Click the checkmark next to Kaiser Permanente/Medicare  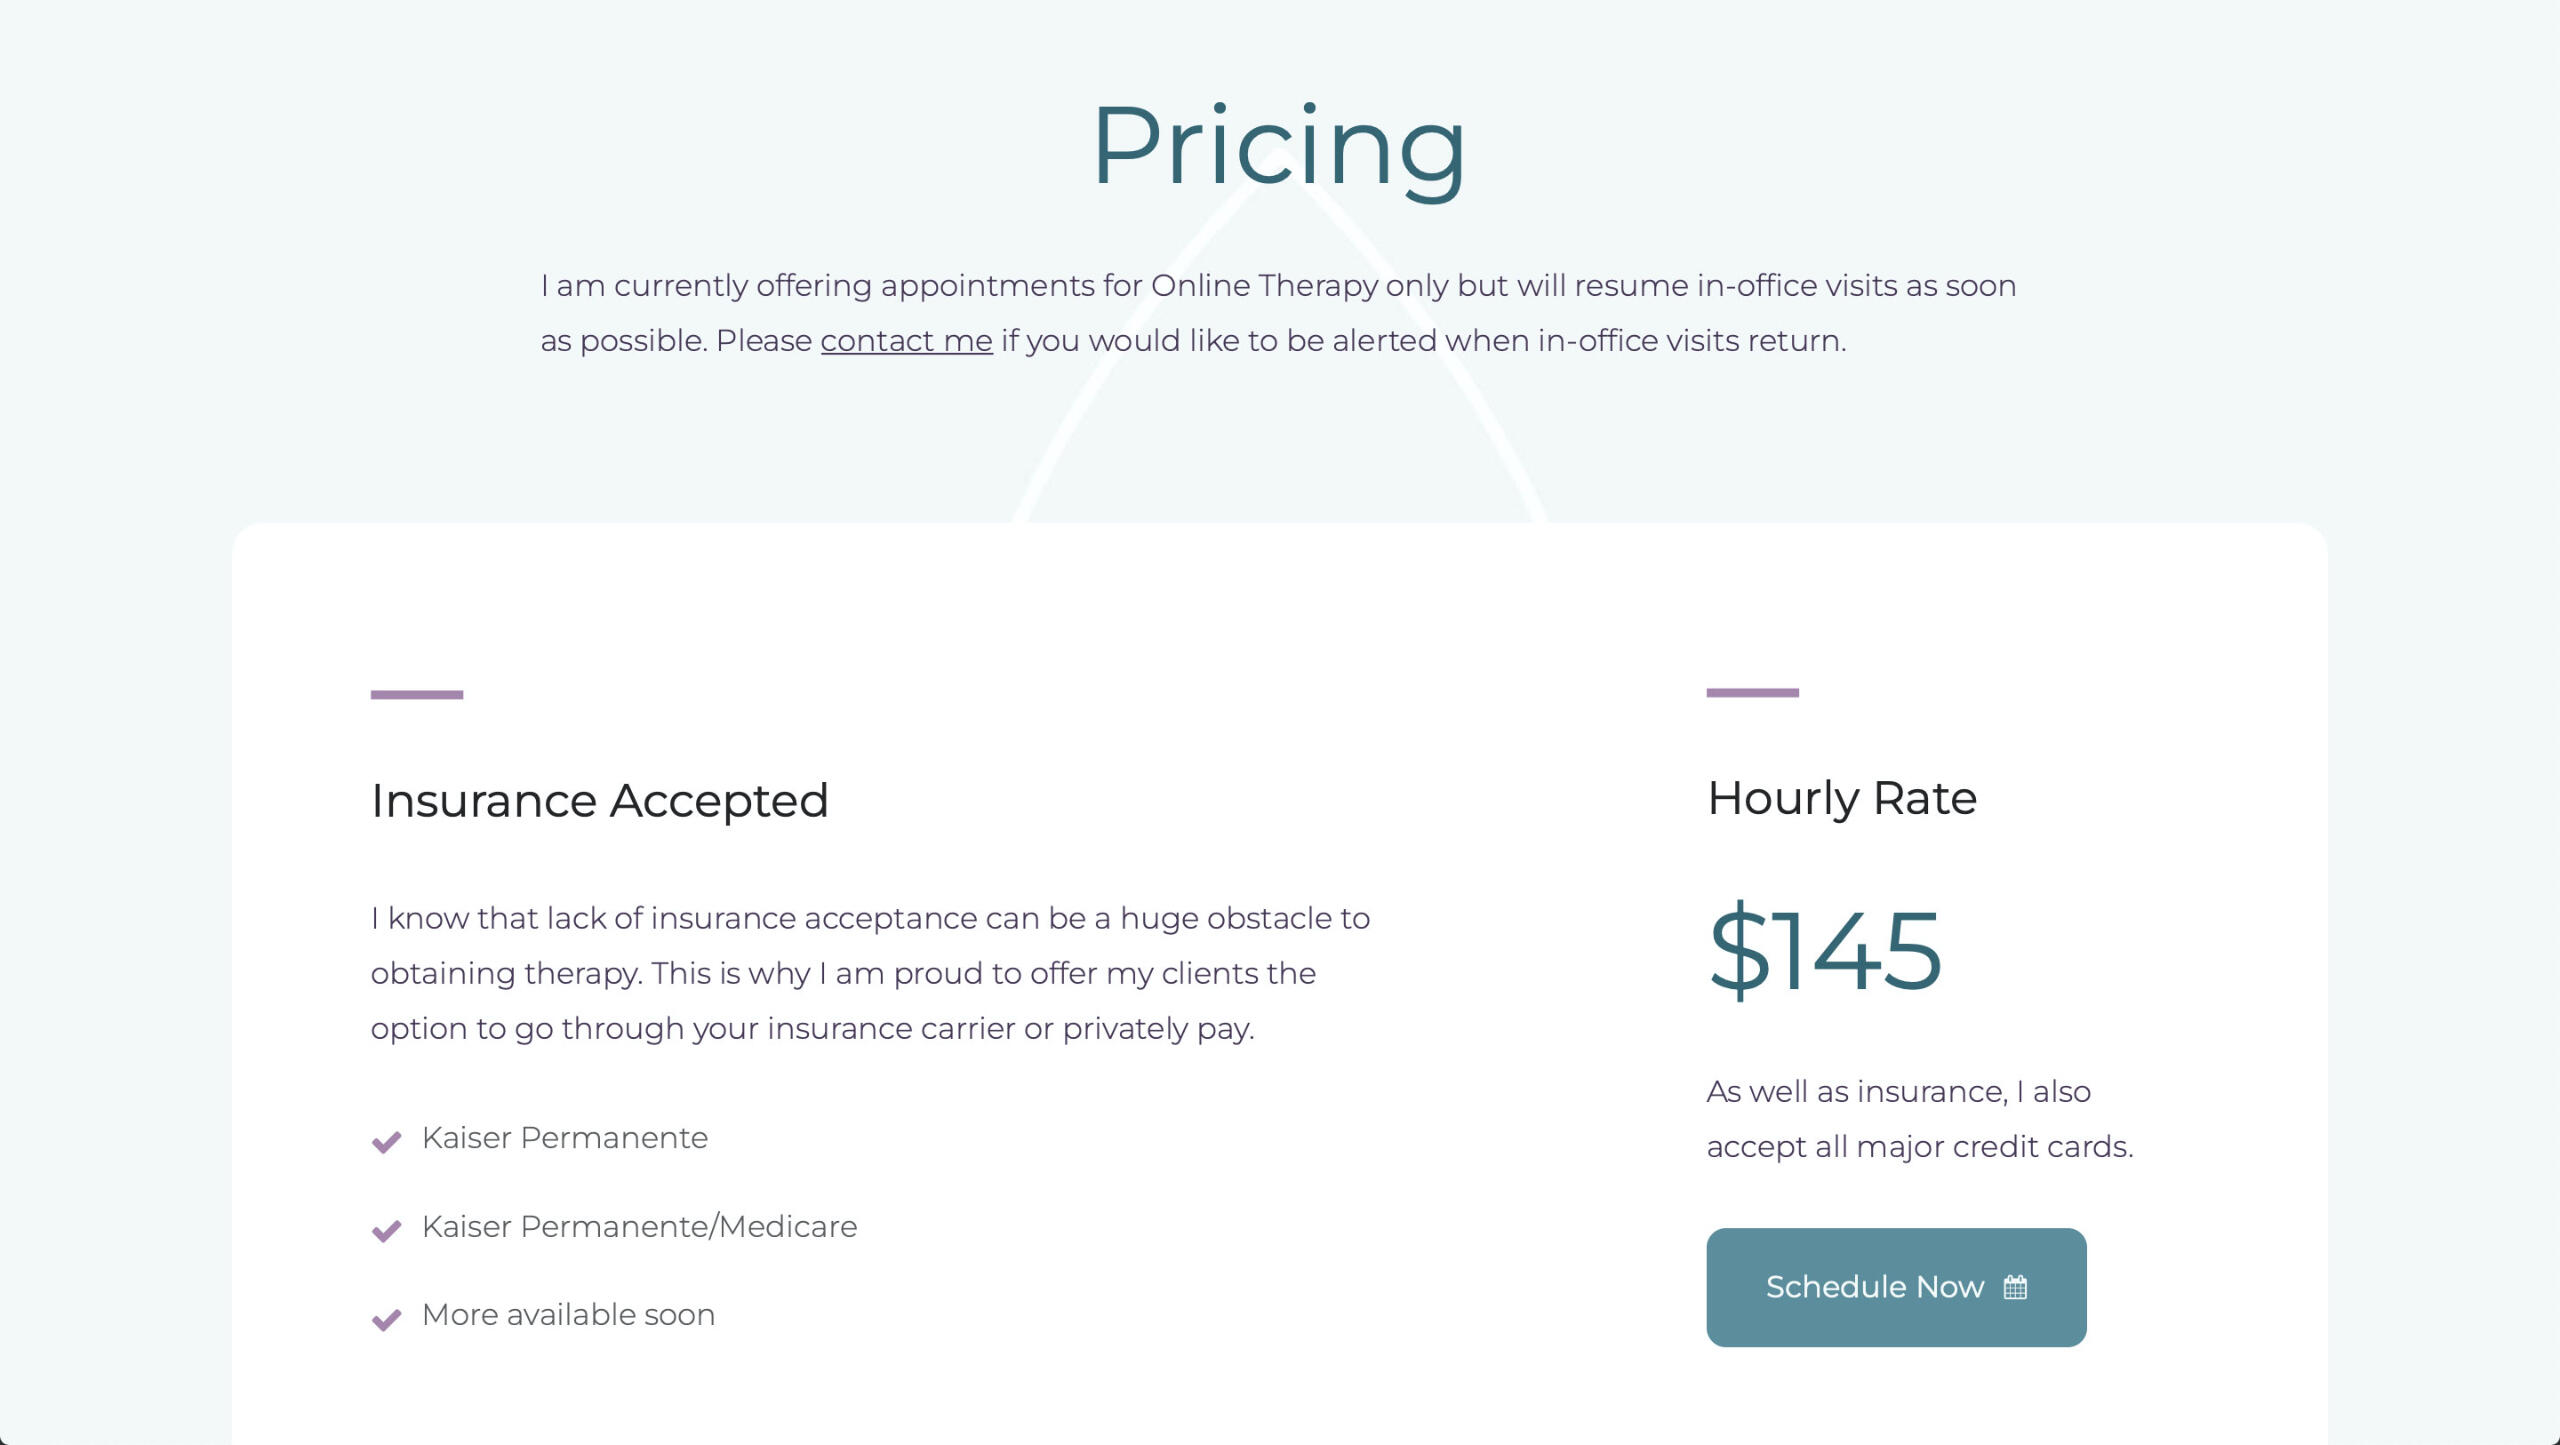(386, 1230)
